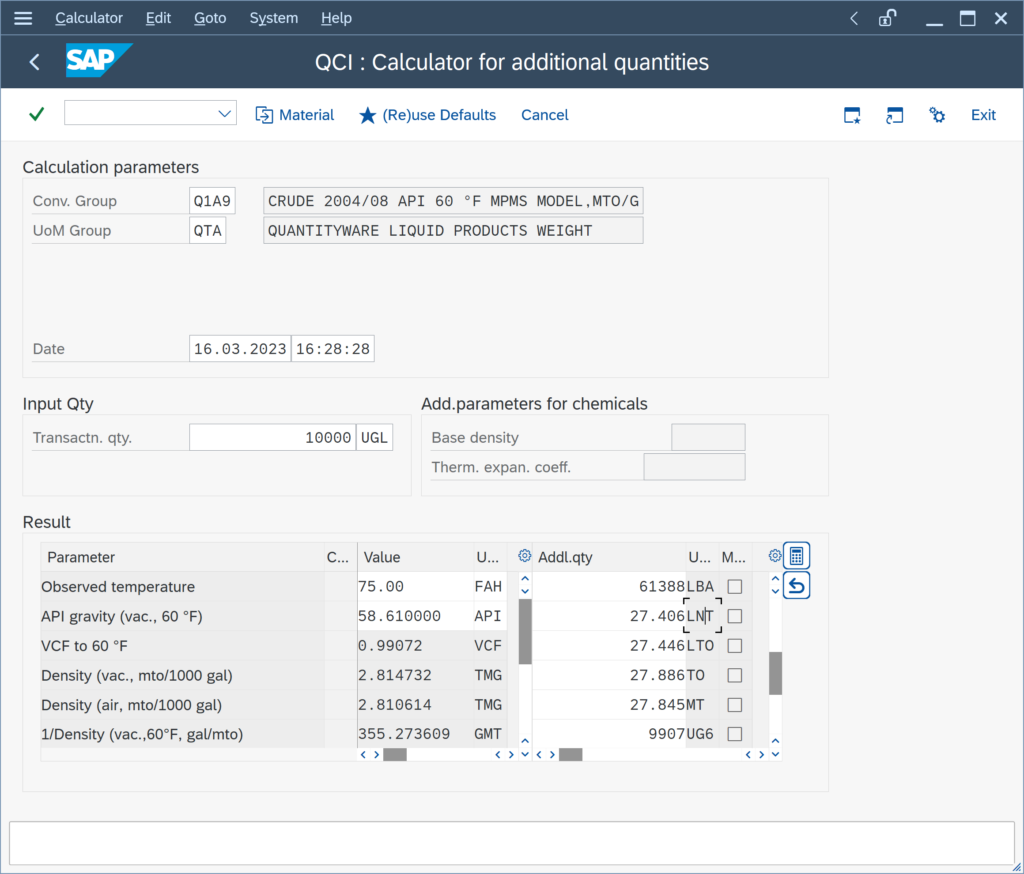Screen dimensions: 1024x874
Task: Toggle the checkbox in the LTO row
Action: (x=735, y=646)
